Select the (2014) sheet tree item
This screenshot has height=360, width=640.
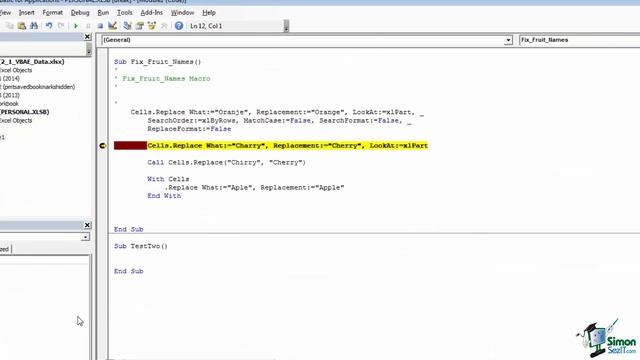coord(10,78)
